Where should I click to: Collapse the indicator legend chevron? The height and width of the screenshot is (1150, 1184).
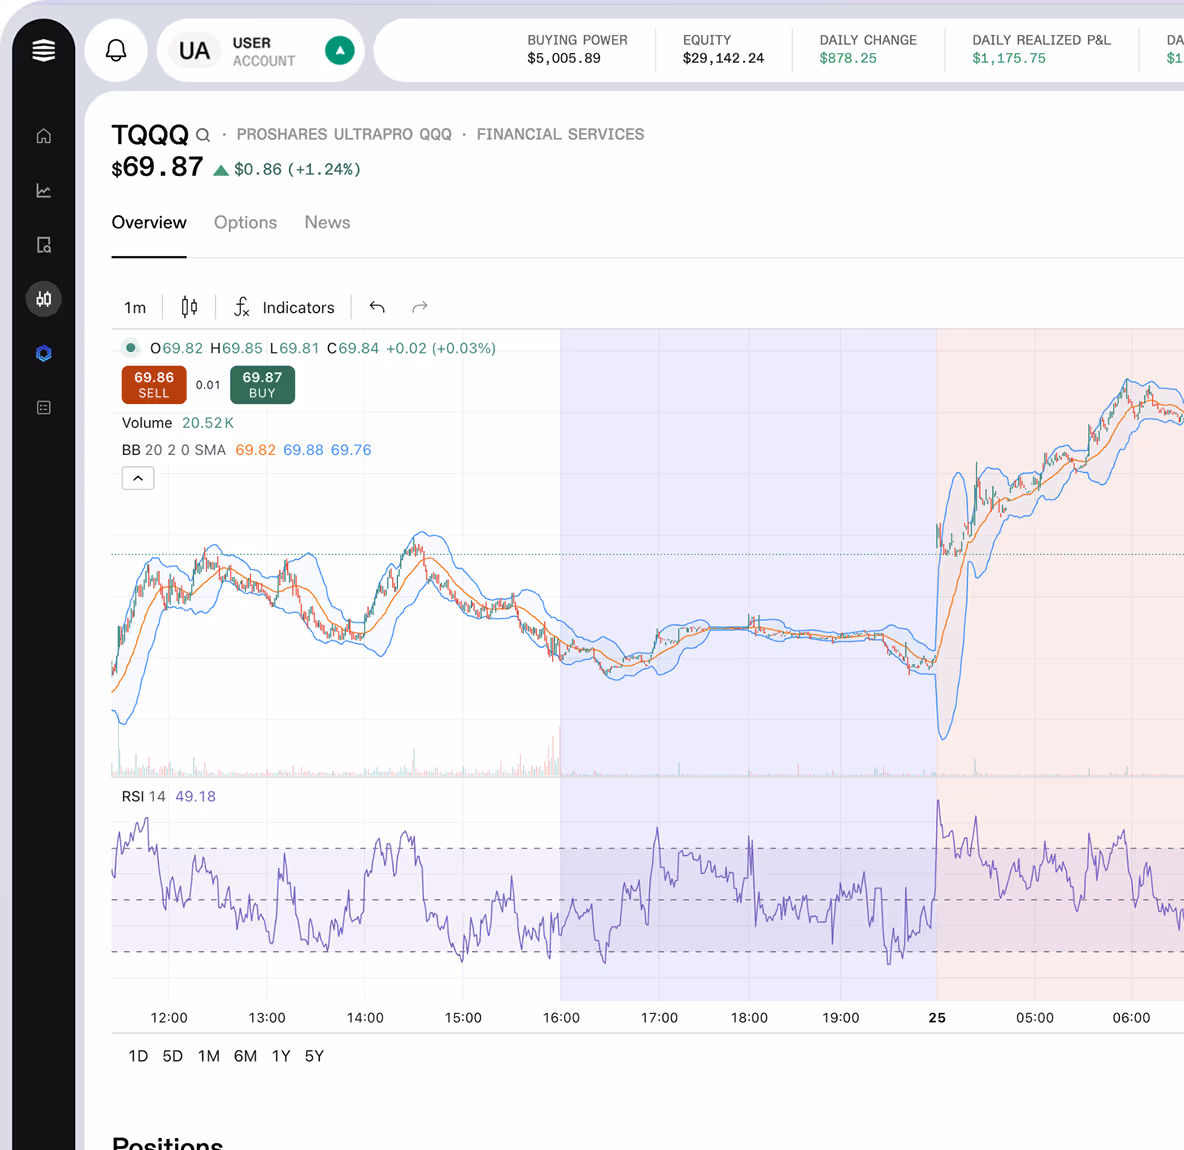(138, 478)
